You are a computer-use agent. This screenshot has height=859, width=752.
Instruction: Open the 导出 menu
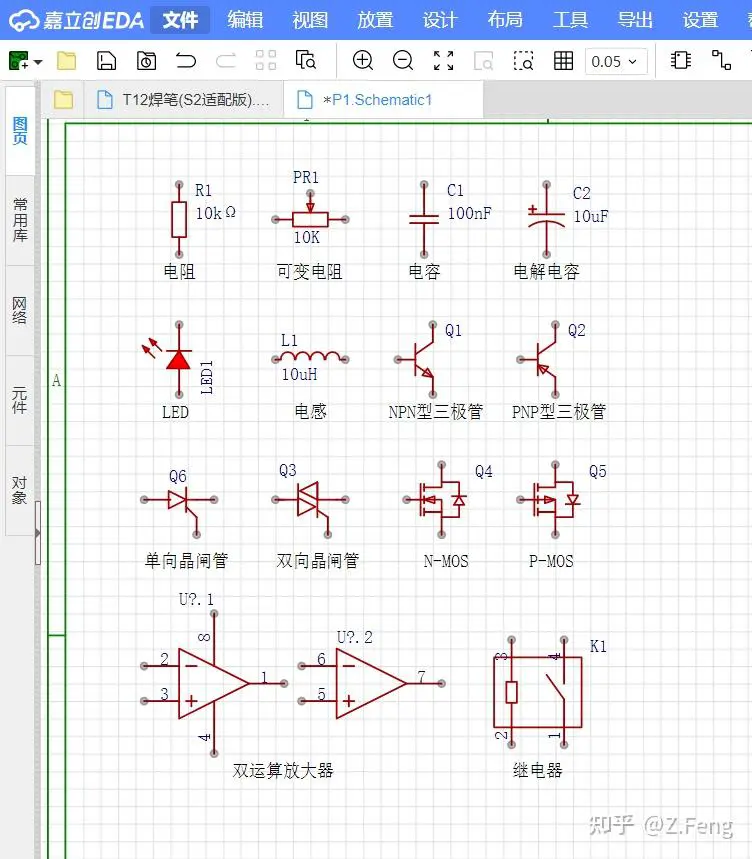pyautogui.click(x=635, y=20)
